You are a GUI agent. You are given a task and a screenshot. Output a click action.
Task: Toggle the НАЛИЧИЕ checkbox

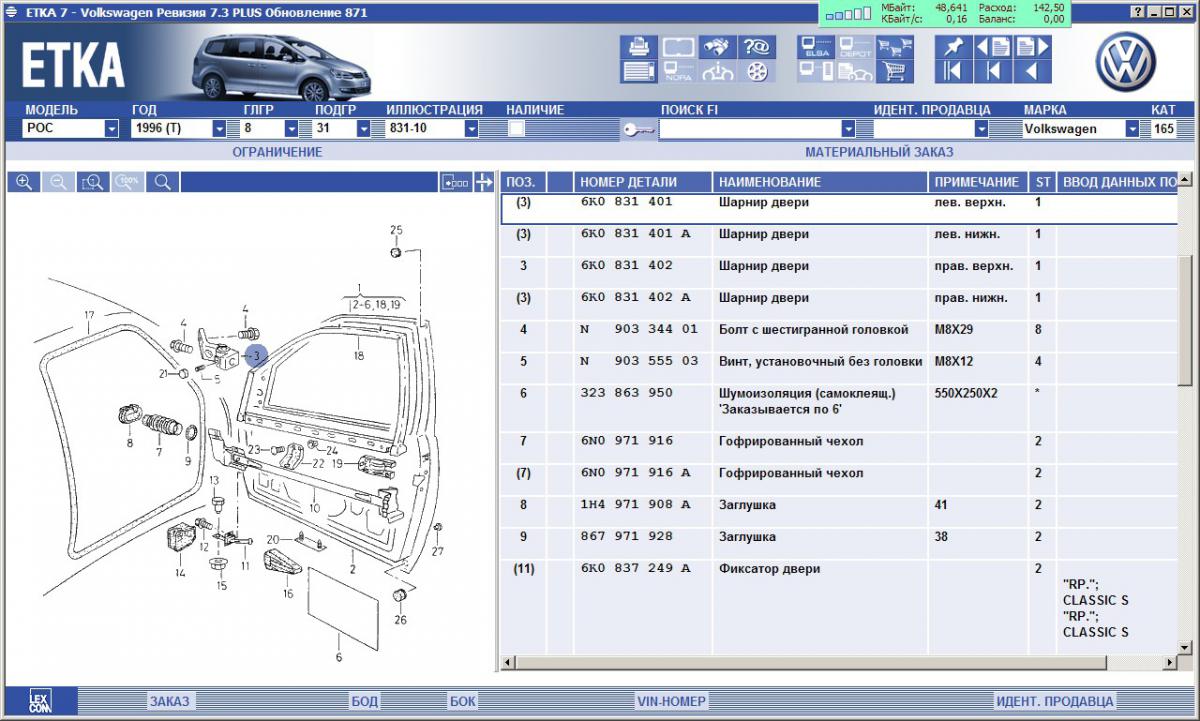[516, 128]
